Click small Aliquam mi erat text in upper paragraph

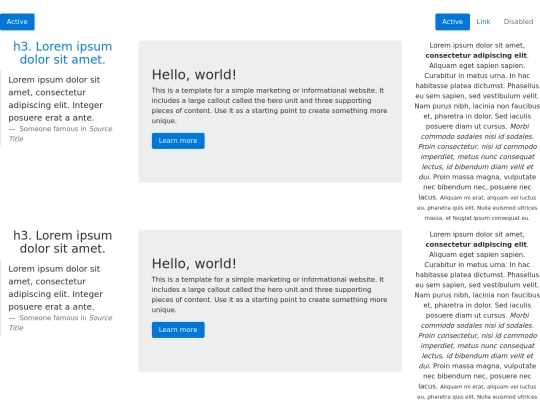tap(477, 208)
